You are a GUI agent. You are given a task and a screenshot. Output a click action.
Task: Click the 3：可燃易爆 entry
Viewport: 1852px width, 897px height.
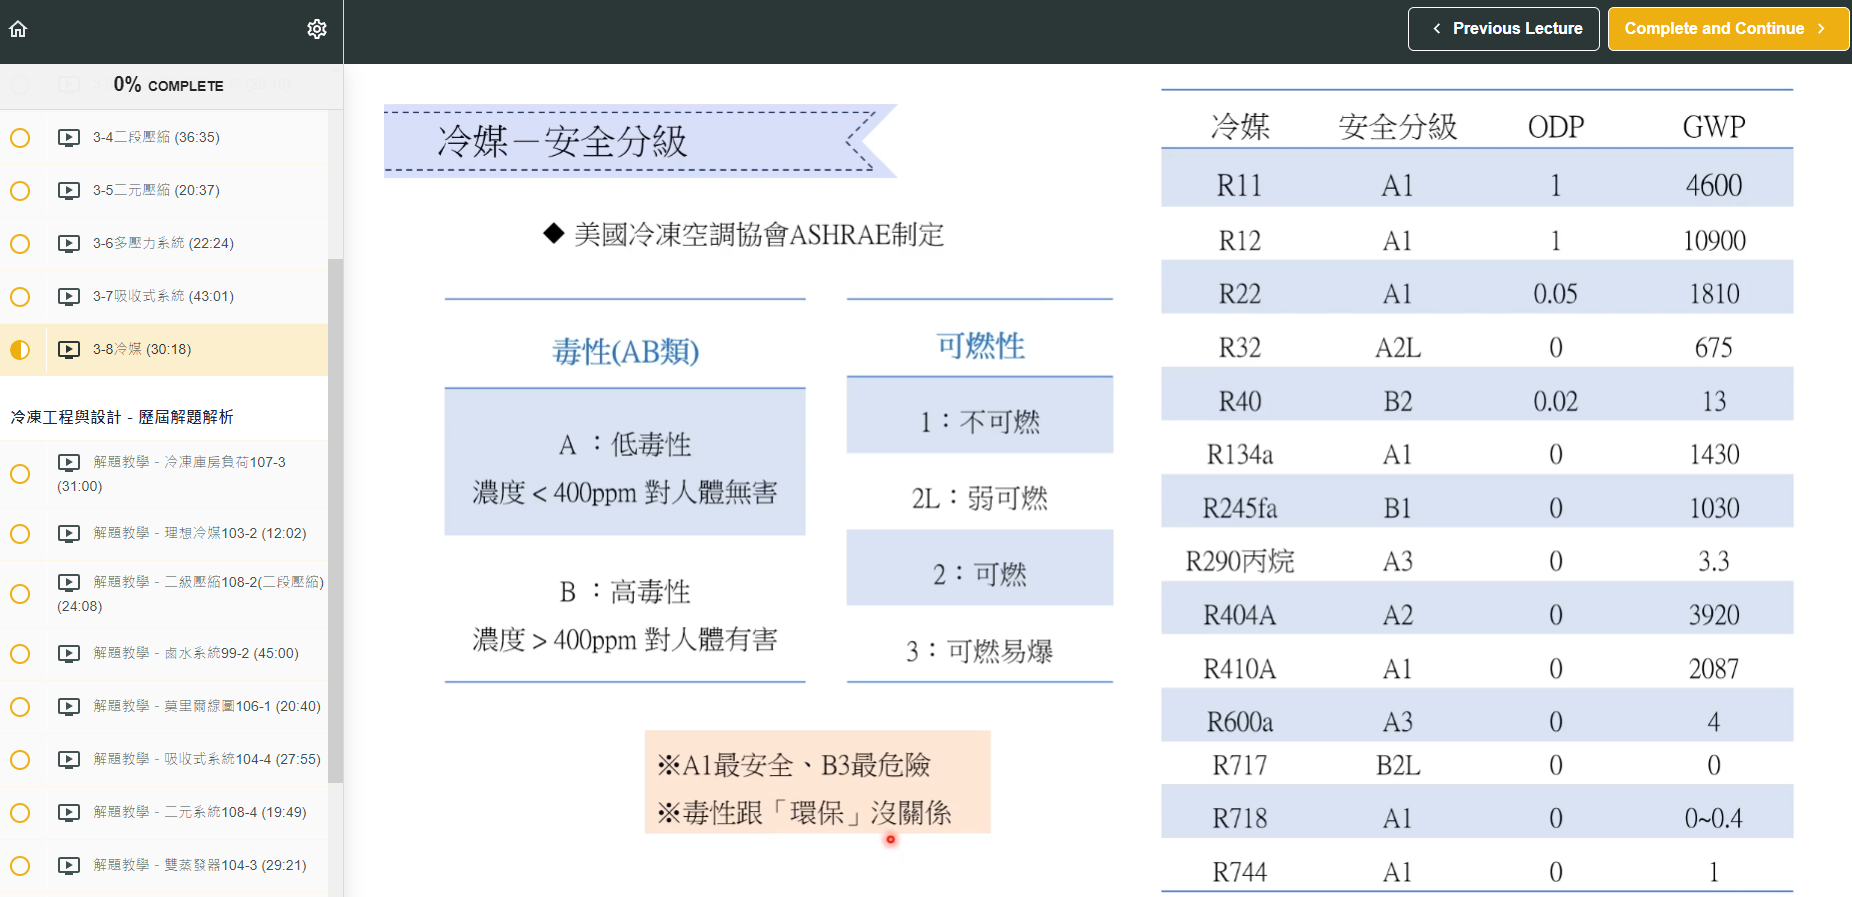[980, 652]
